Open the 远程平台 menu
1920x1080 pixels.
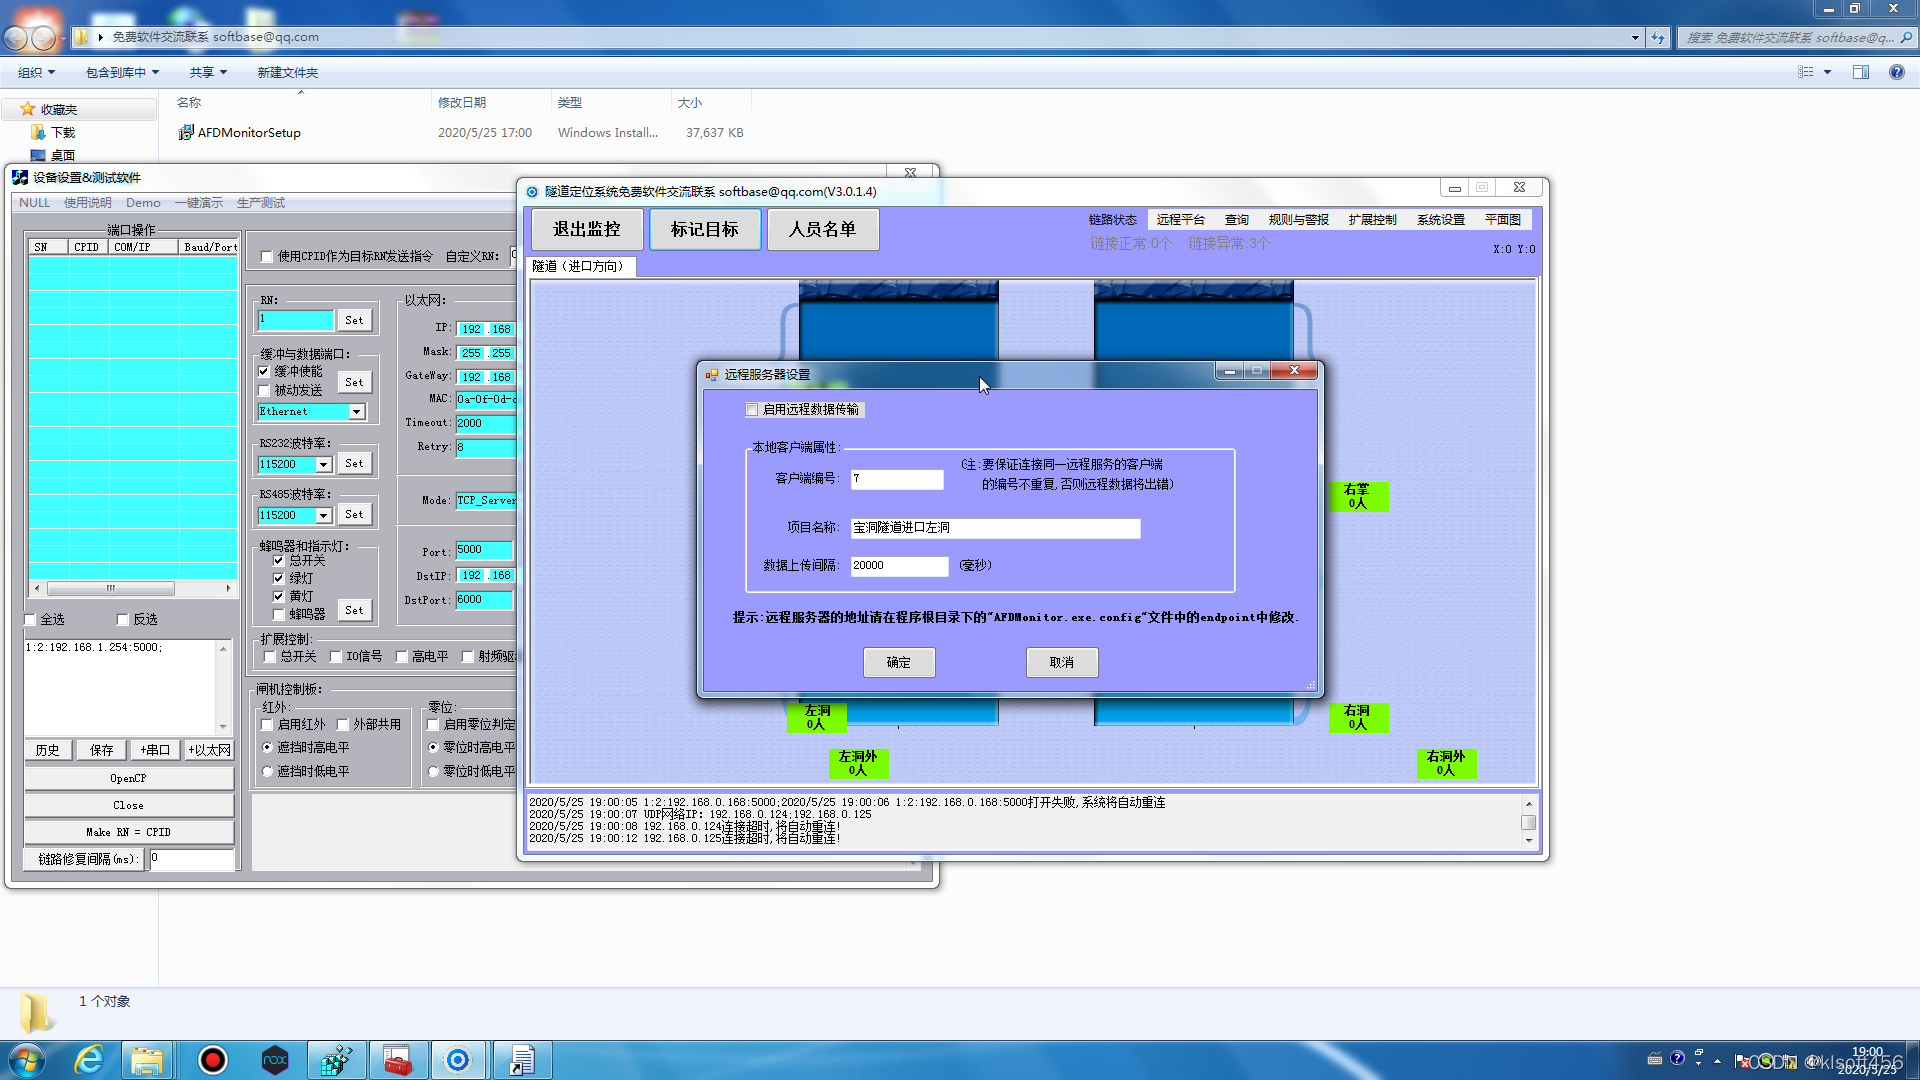pos(1180,220)
